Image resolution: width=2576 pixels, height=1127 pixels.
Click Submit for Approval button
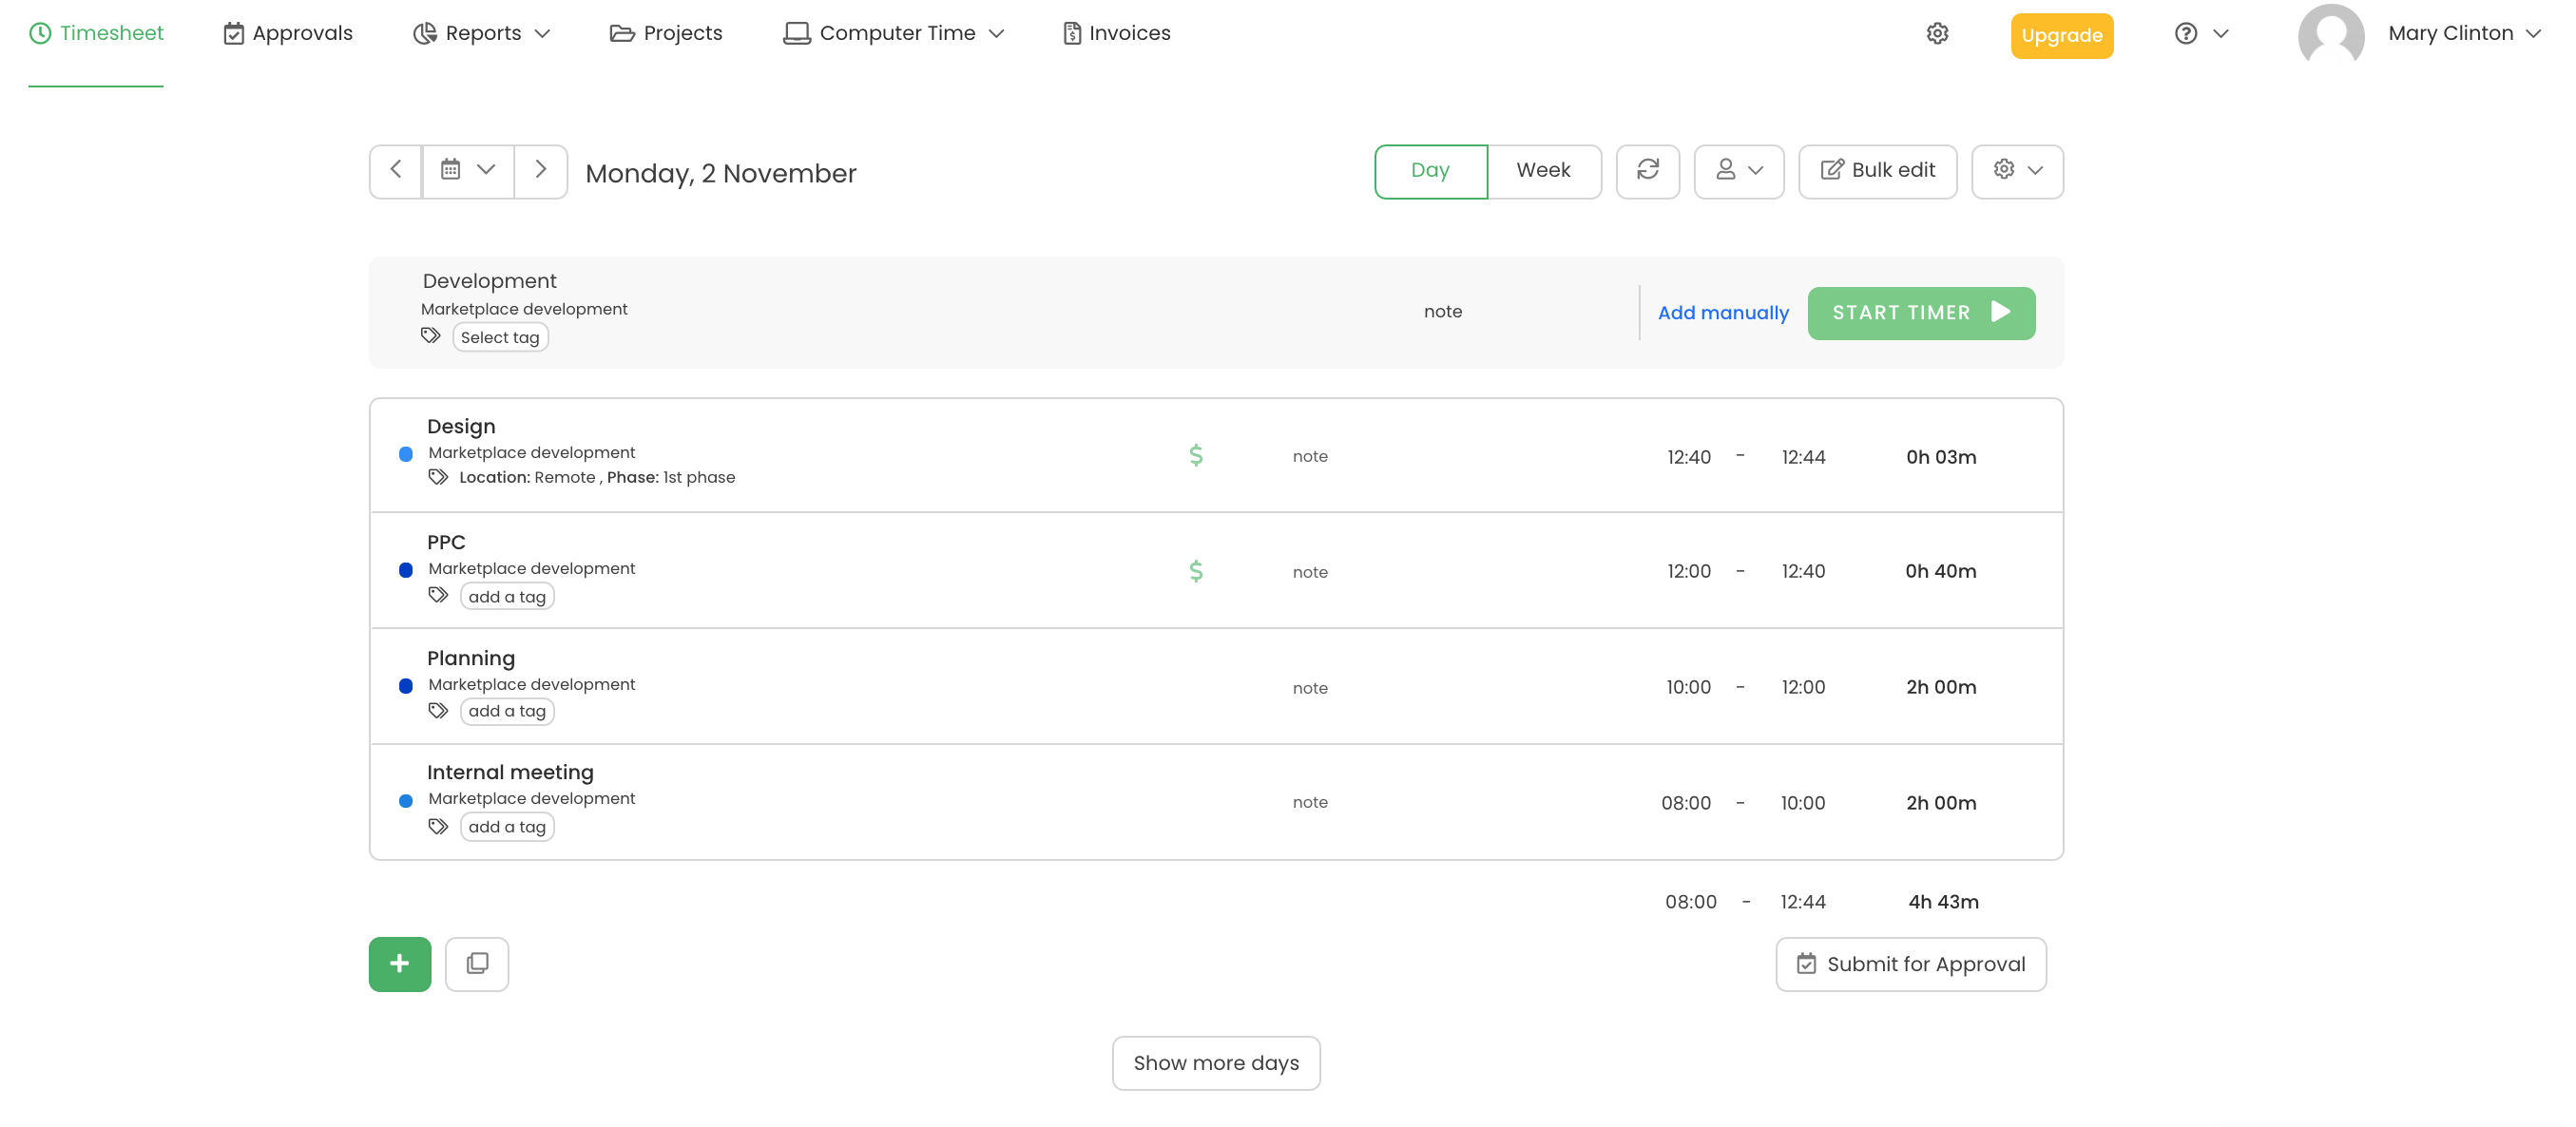pos(1911,965)
